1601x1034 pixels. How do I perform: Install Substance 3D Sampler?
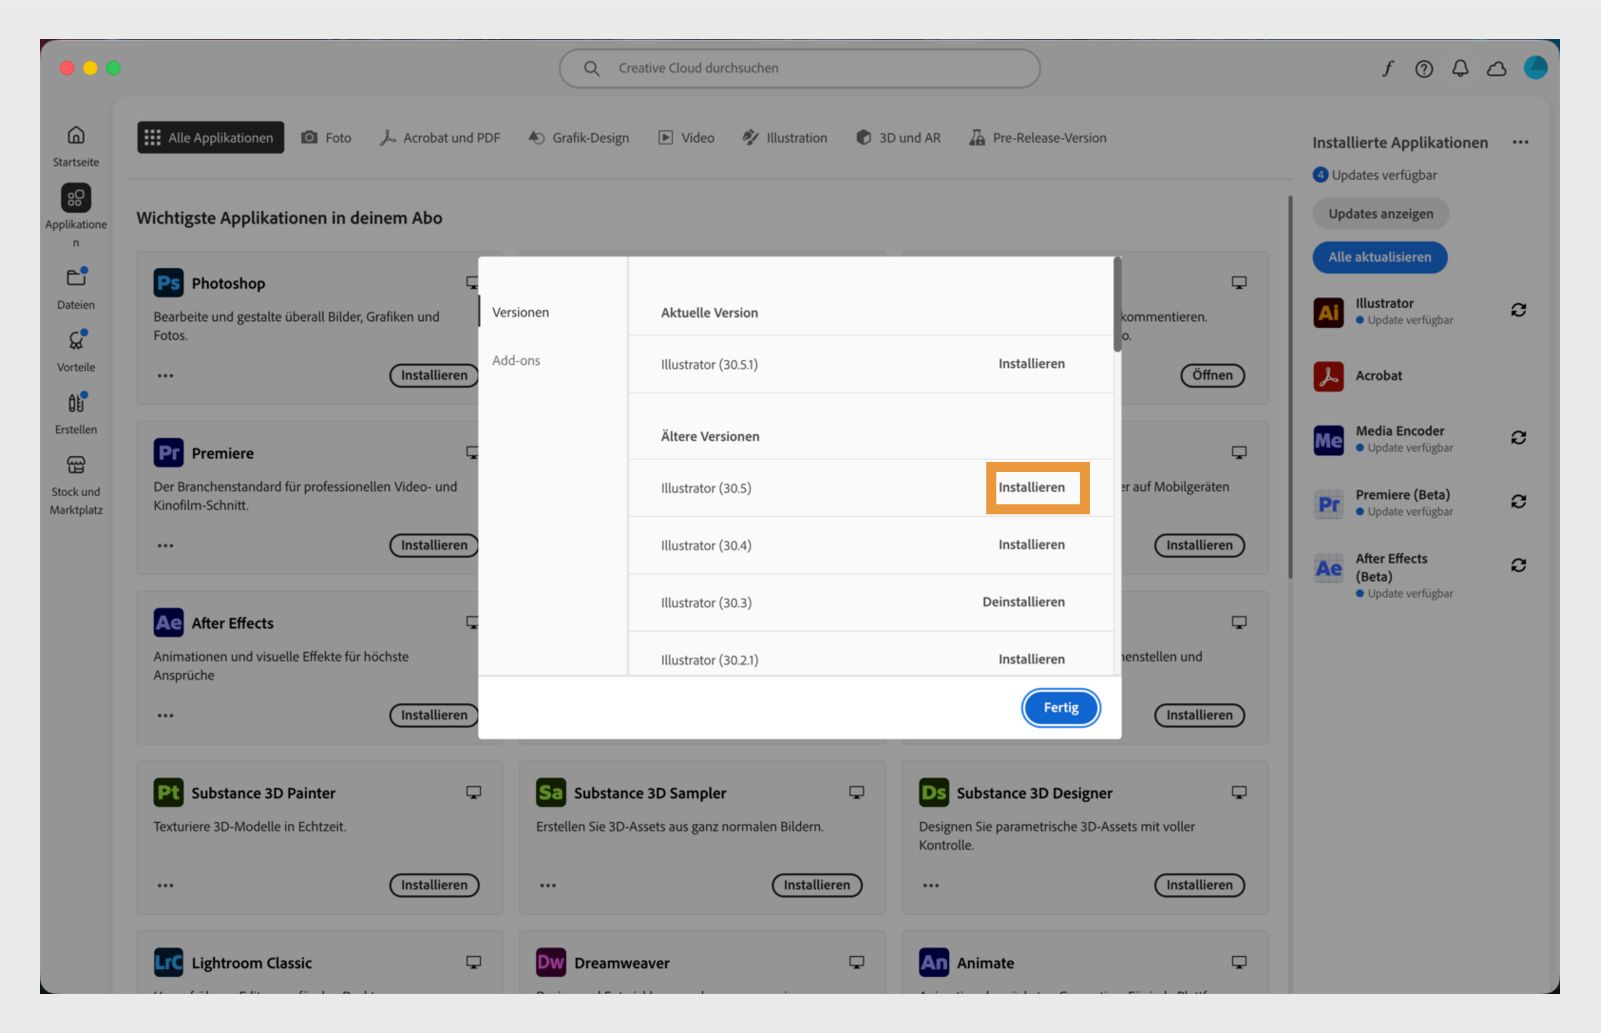(816, 885)
